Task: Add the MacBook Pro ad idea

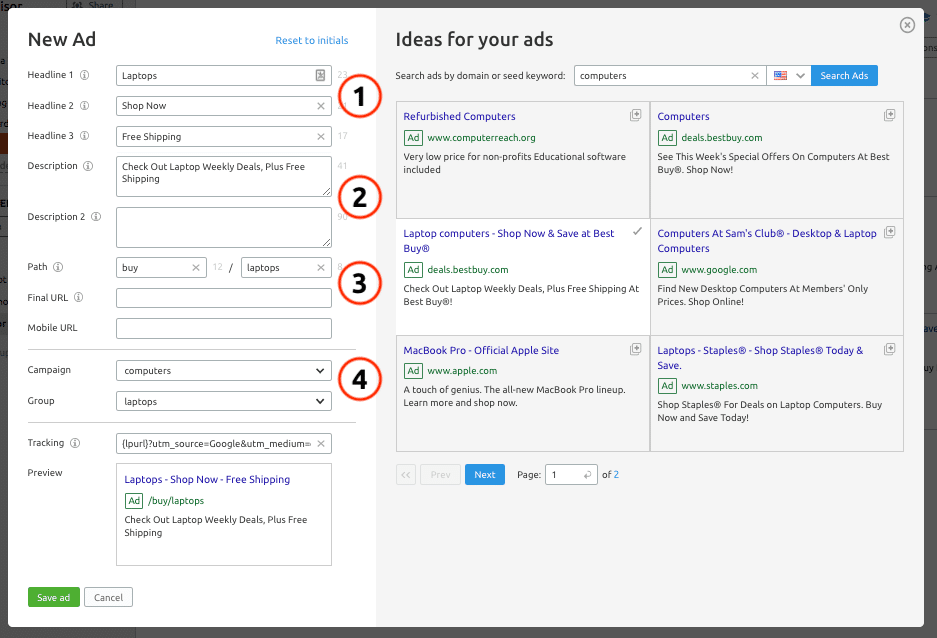Action: click(635, 349)
